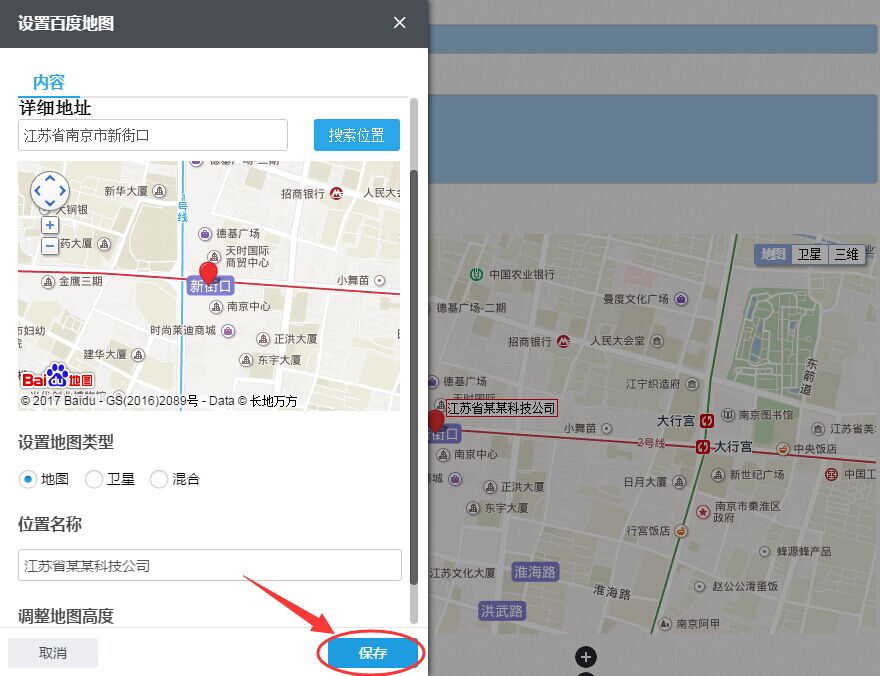
Task: Switch large map to 卫星 view
Action: [x=810, y=254]
